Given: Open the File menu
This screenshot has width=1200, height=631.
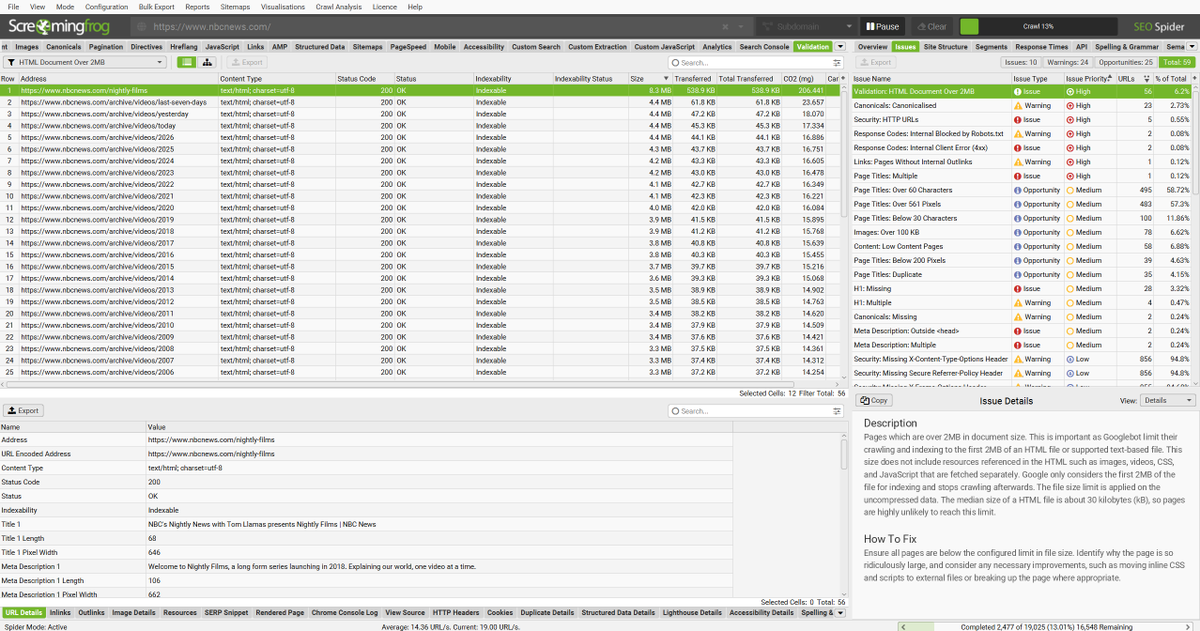Looking at the screenshot, I should pos(14,7).
